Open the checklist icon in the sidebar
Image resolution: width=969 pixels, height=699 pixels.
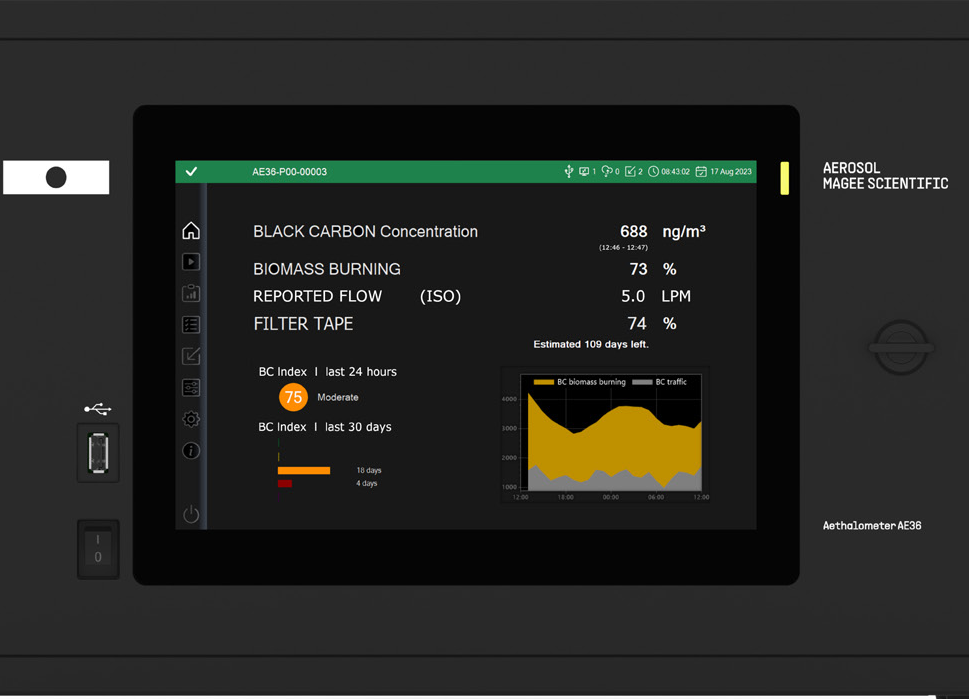[x=191, y=325]
